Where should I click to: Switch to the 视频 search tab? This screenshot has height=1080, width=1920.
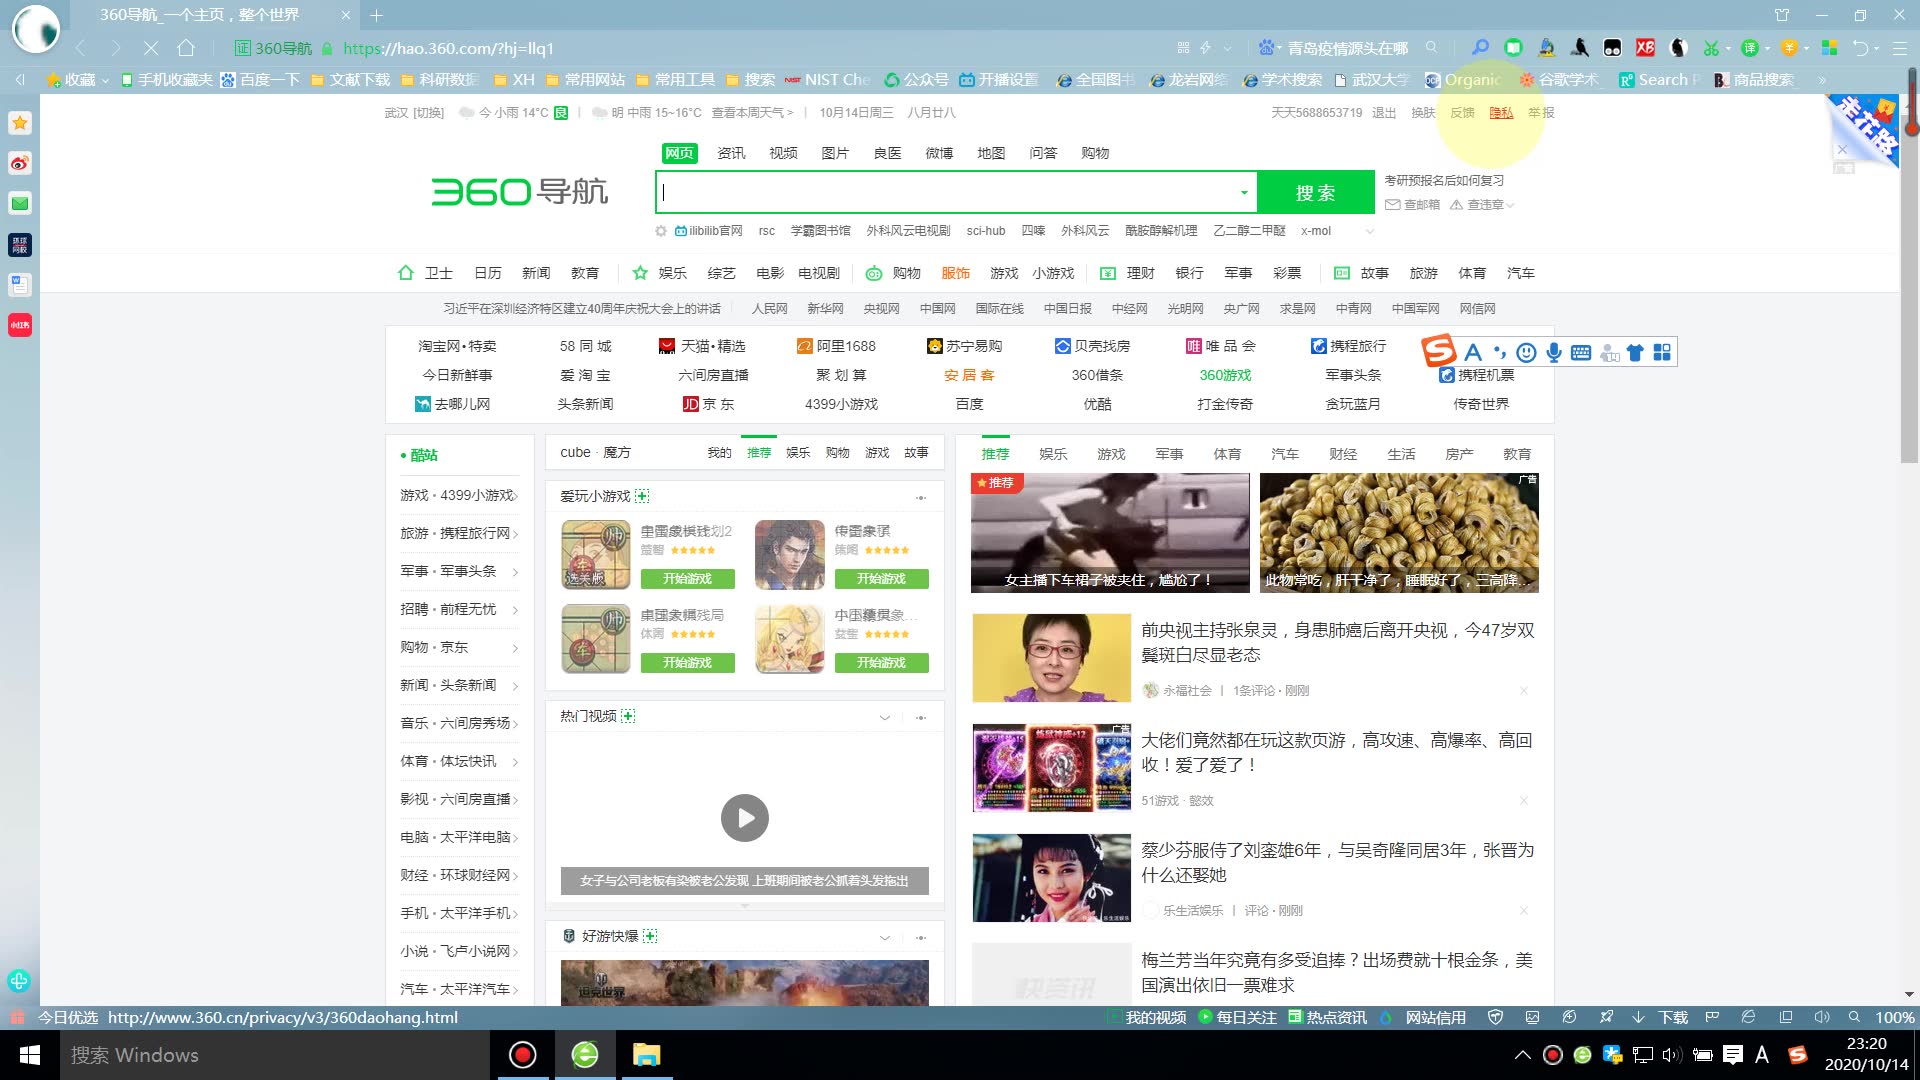[x=783, y=153]
